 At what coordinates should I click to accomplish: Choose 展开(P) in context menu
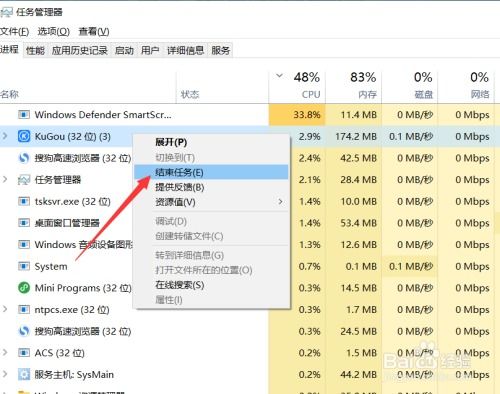[x=211, y=142]
